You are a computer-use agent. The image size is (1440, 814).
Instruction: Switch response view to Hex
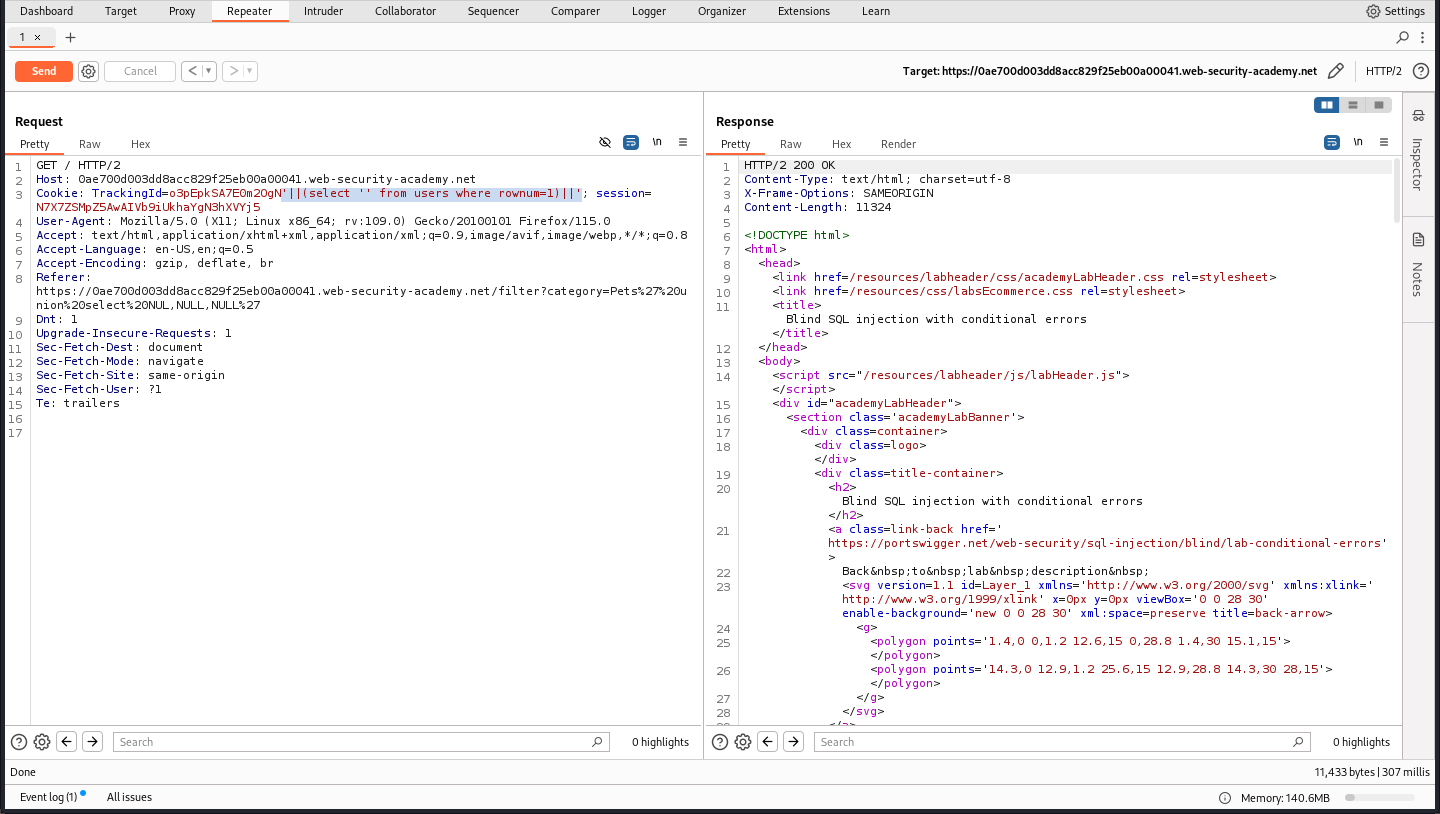(x=842, y=144)
